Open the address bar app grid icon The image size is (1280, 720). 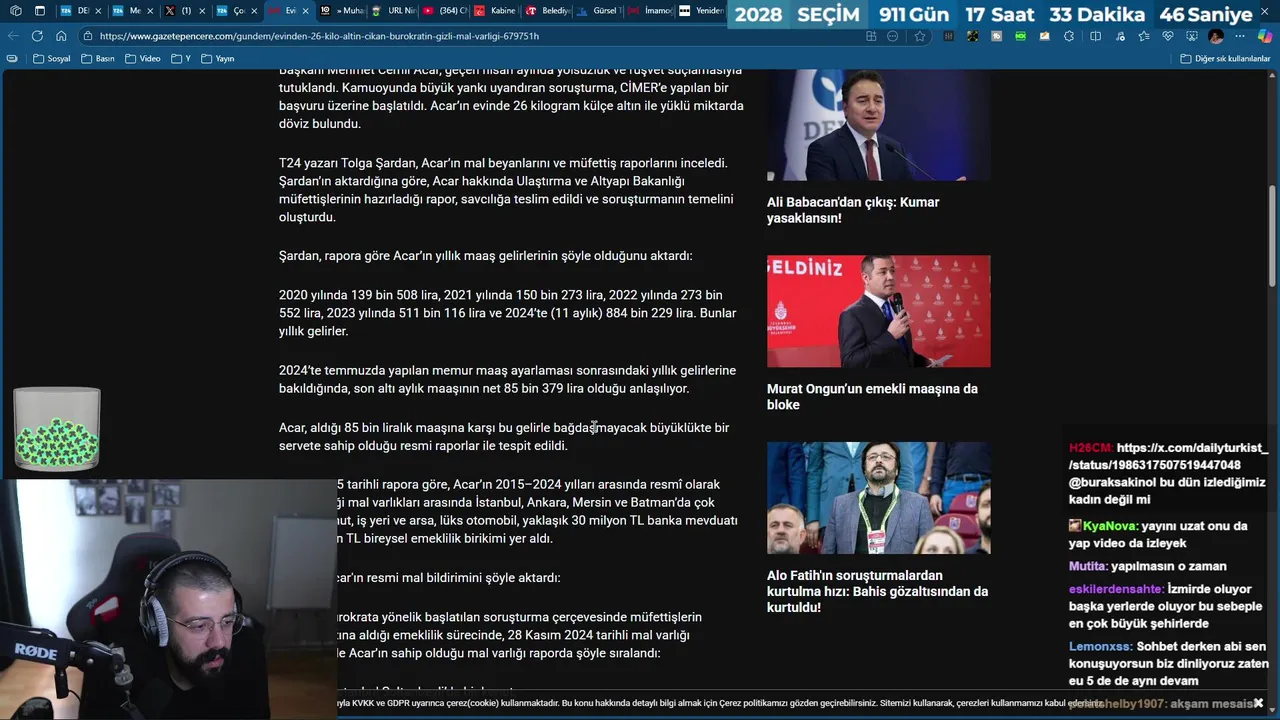pos(871,36)
